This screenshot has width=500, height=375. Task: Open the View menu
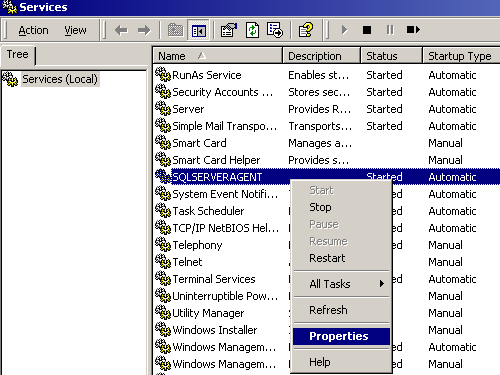coord(75,30)
